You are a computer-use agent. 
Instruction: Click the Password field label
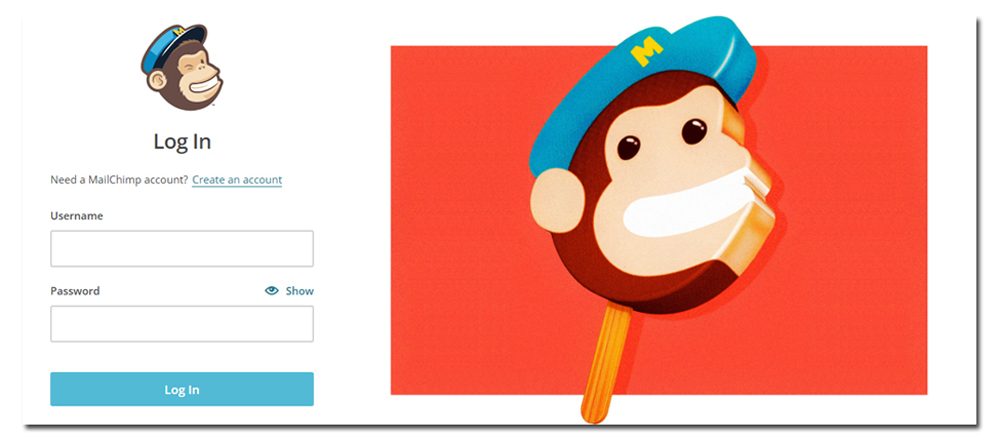(x=75, y=291)
